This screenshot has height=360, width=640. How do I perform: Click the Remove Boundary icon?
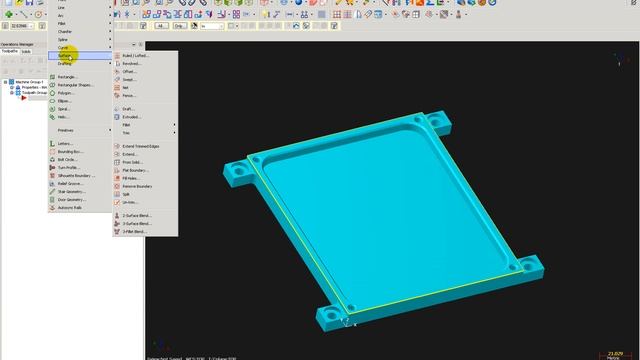pyautogui.click(x=117, y=186)
